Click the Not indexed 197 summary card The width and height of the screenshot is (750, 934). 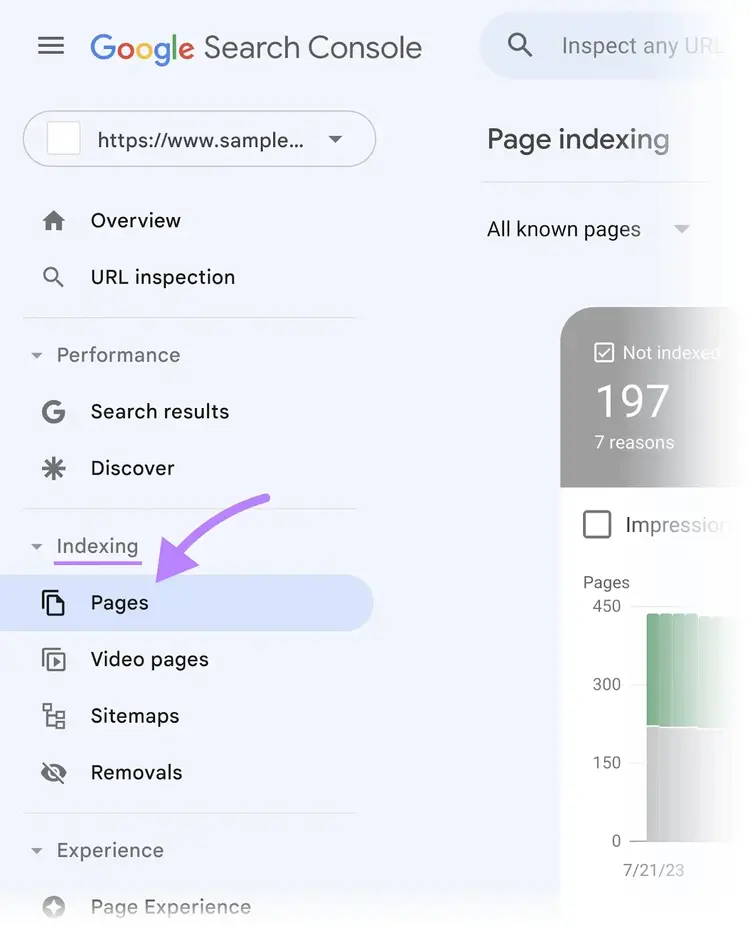pyautogui.click(x=649, y=397)
